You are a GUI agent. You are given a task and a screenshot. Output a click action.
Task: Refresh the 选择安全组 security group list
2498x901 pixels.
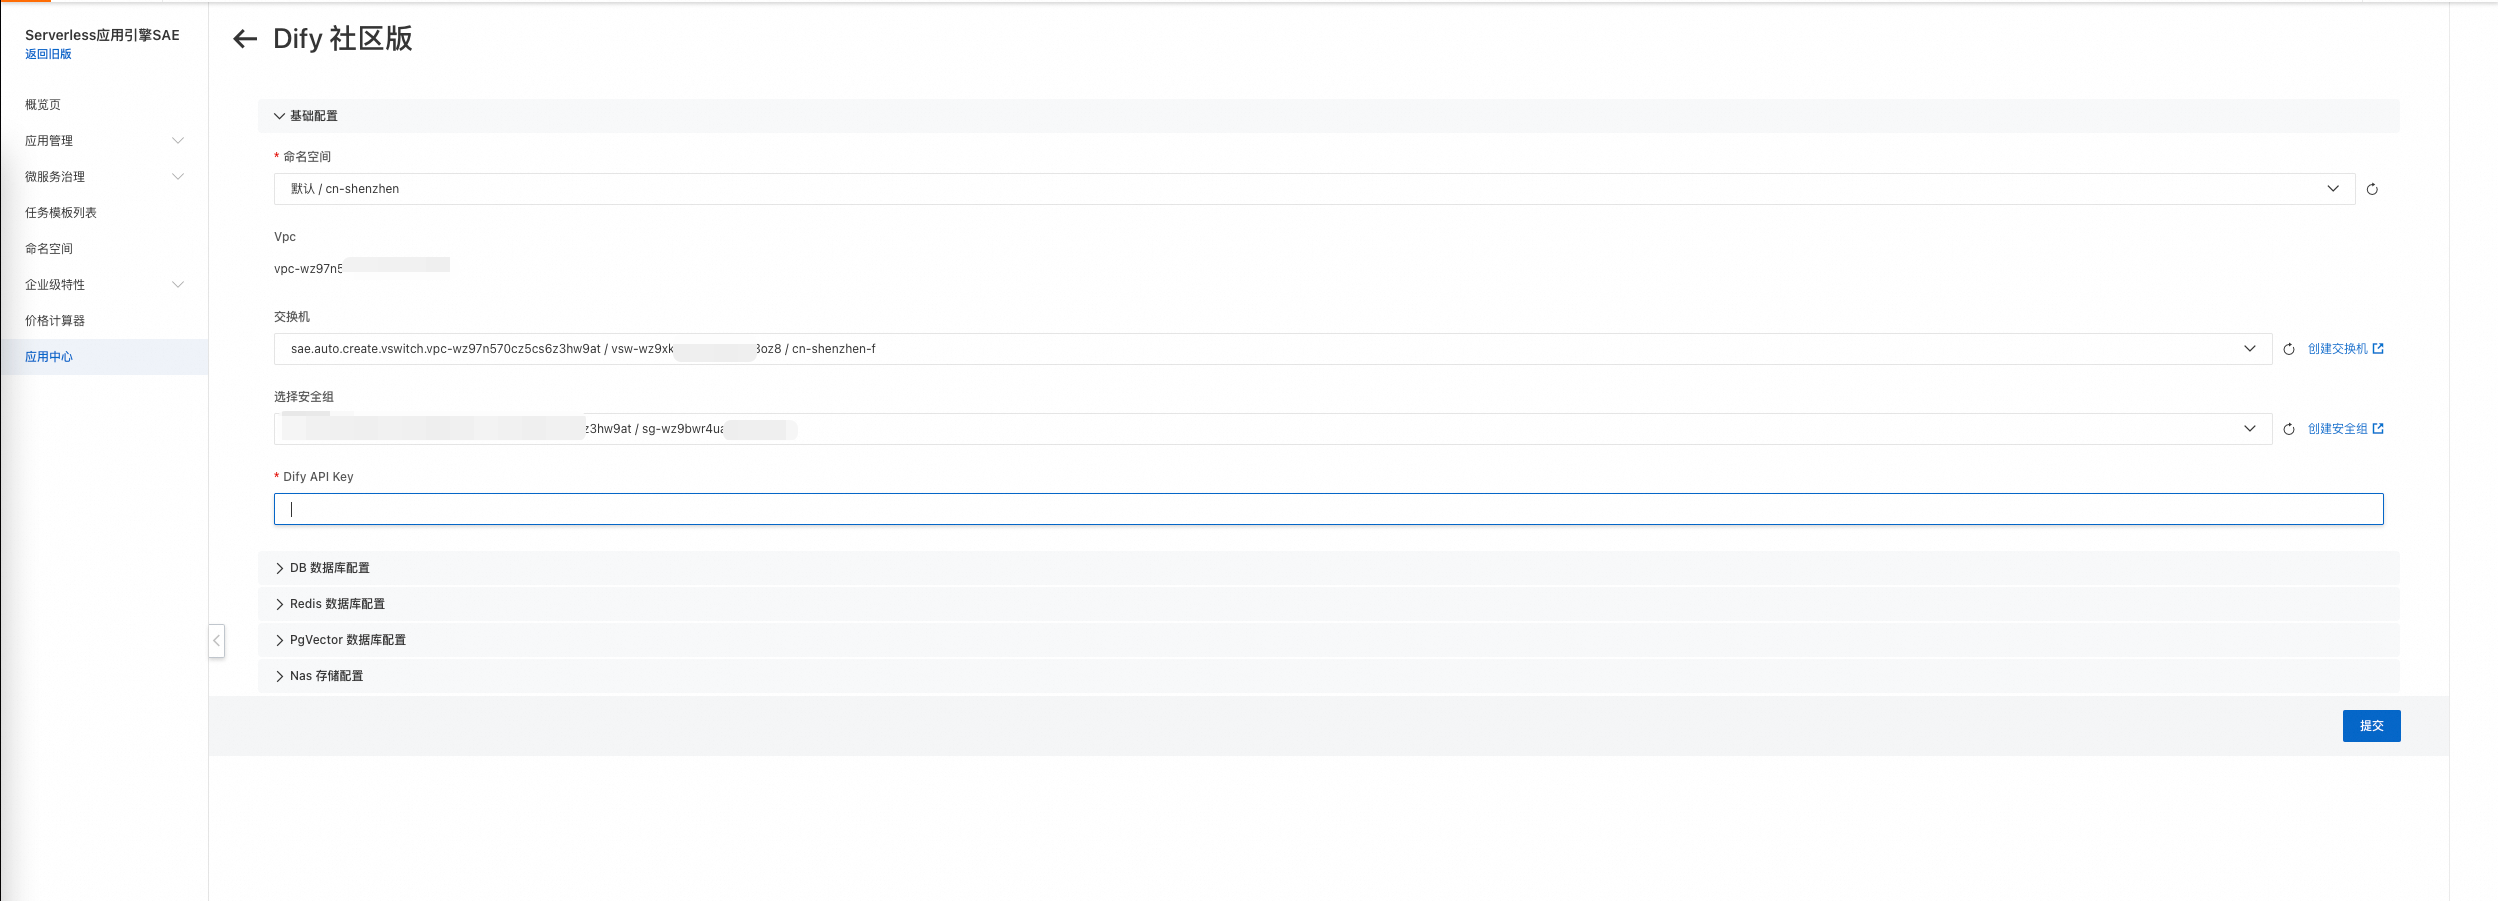pos(2289,429)
